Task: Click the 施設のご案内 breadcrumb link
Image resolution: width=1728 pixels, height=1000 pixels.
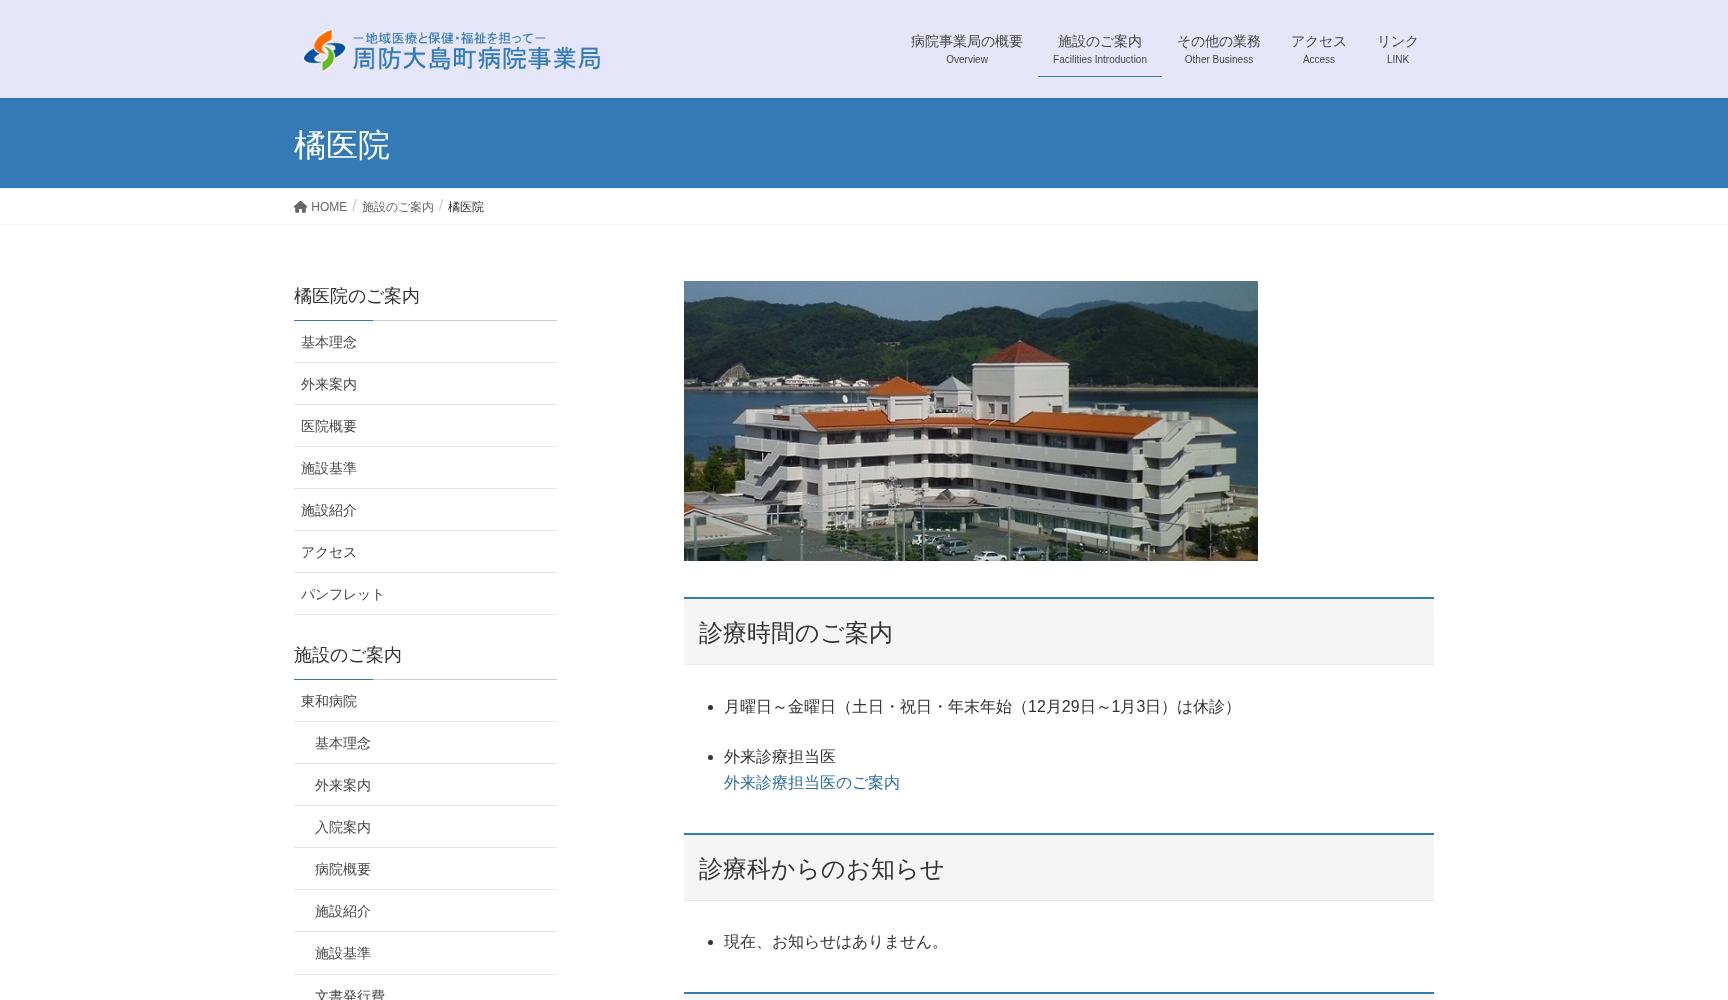Action: click(397, 207)
